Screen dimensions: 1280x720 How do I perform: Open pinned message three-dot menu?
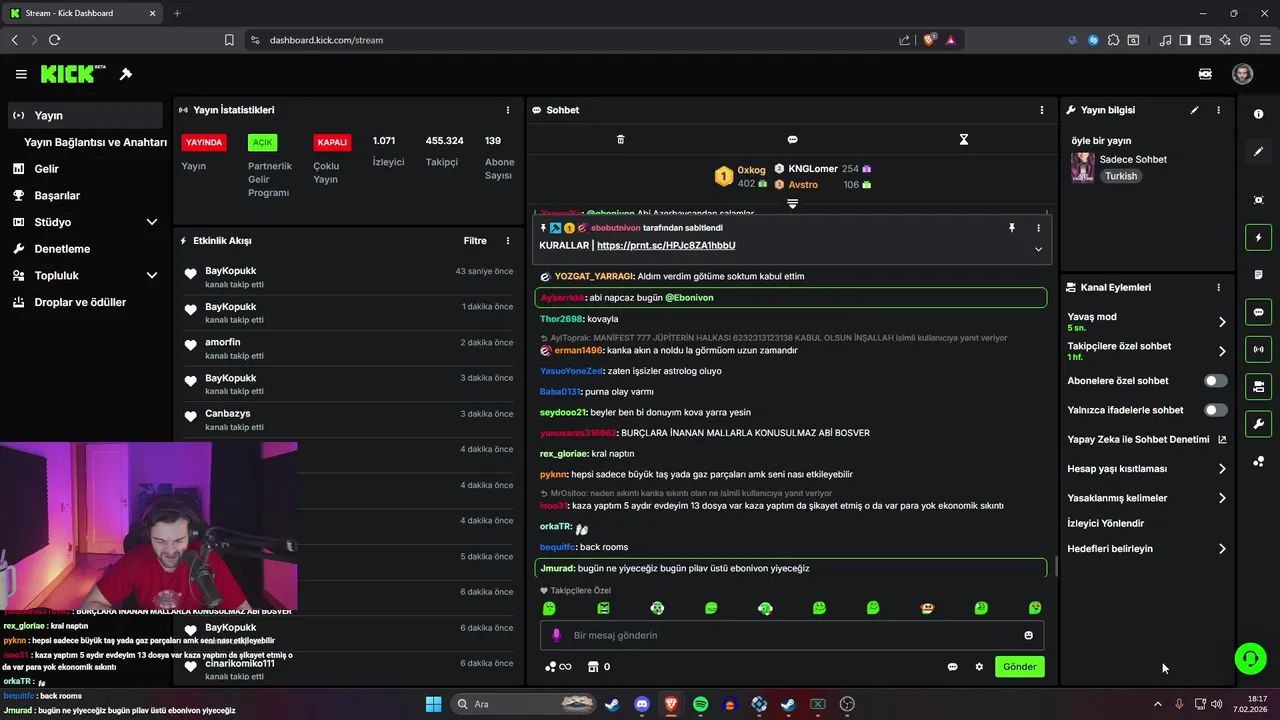coord(1038,228)
